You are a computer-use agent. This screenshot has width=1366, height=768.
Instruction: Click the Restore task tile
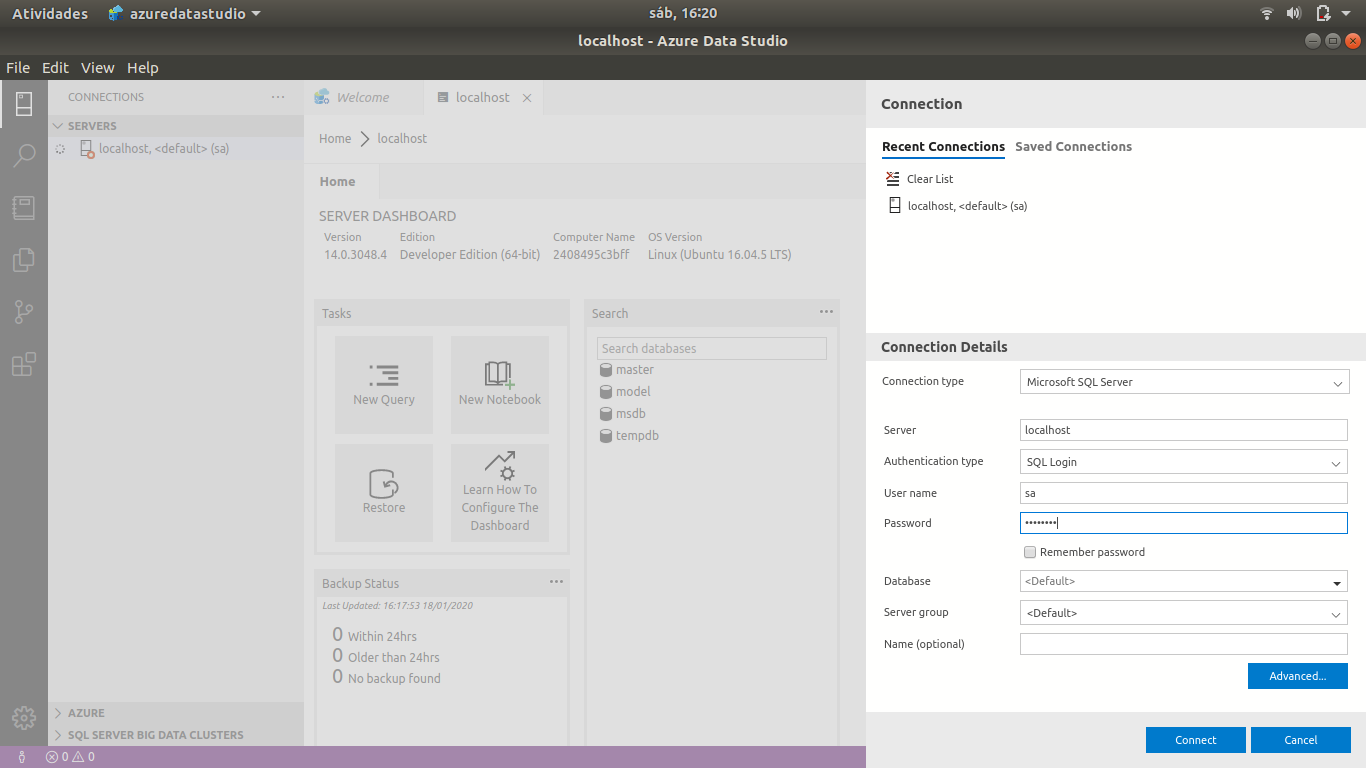tap(384, 493)
